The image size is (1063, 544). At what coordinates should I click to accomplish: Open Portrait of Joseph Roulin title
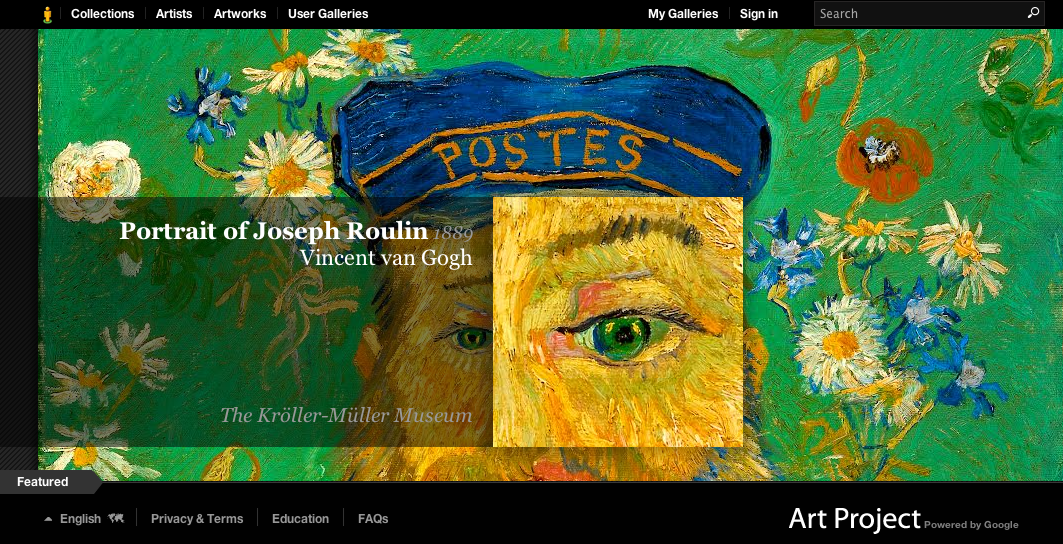[x=274, y=231]
